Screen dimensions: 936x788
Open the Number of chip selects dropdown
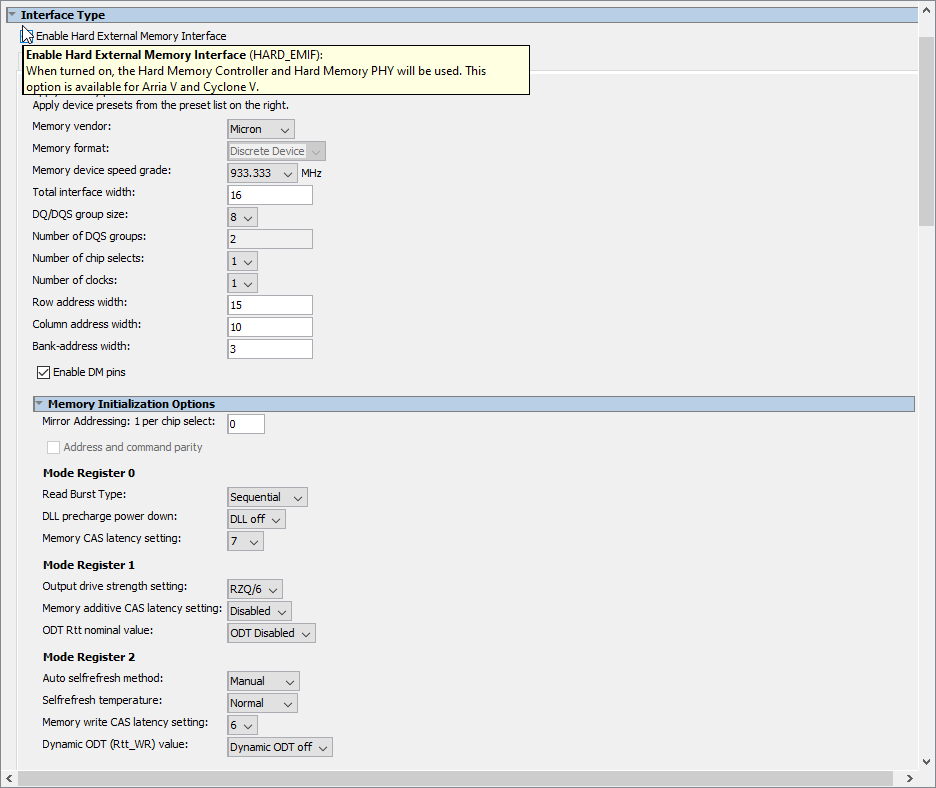point(242,261)
